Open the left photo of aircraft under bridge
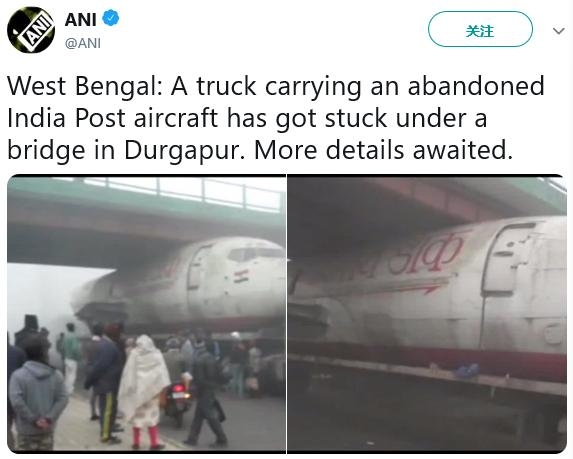573x459 pixels. pos(146,314)
